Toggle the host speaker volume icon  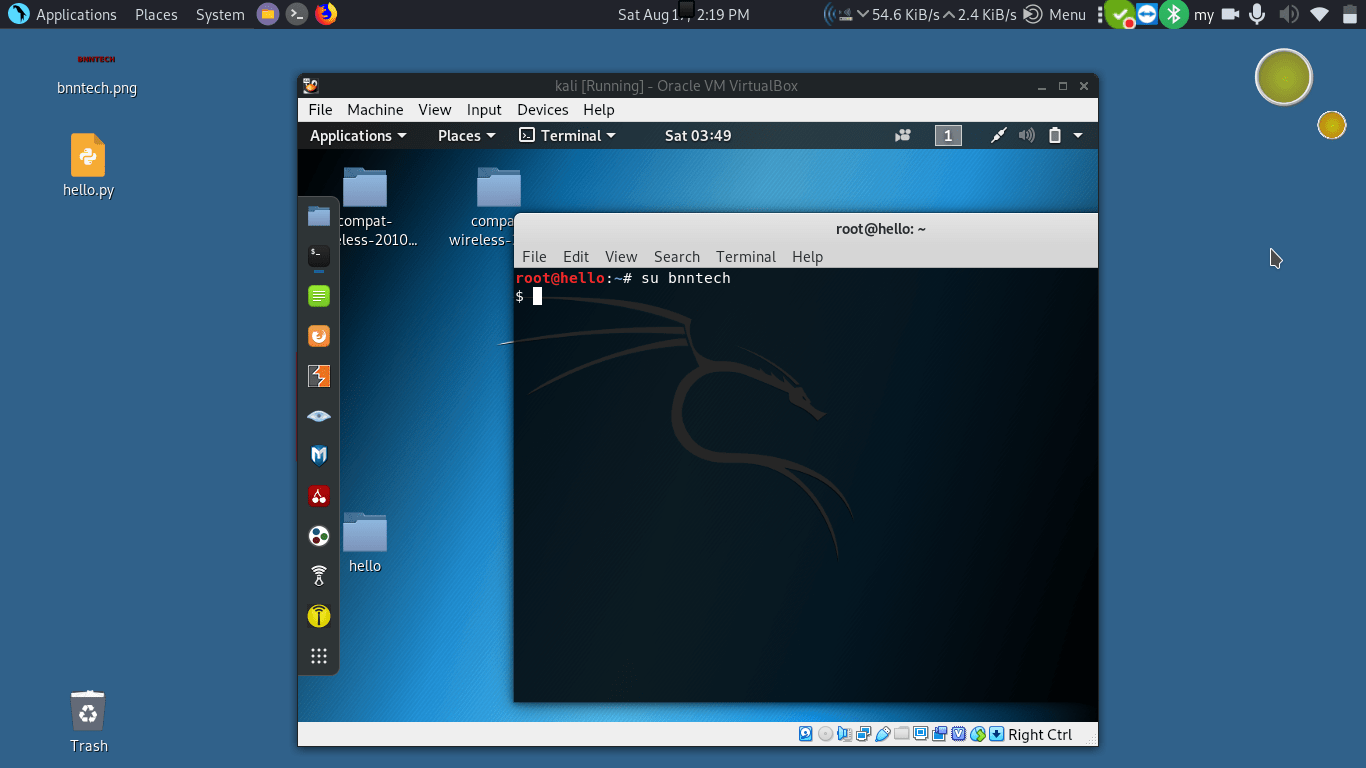1288,14
